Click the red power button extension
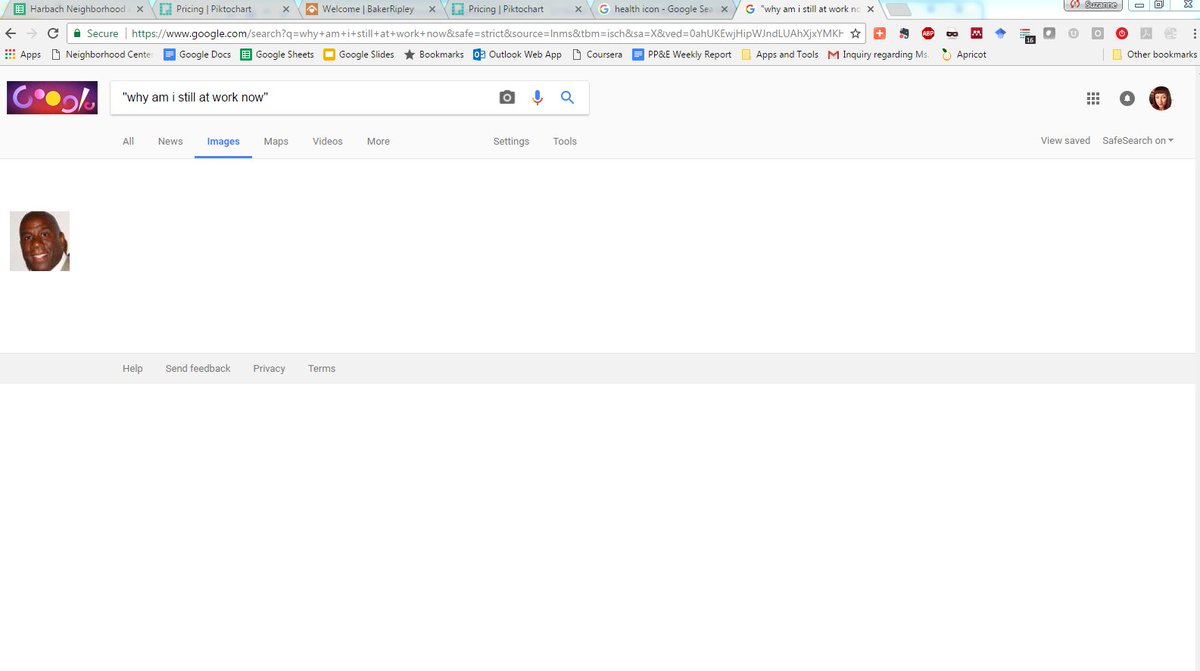This screenshot has width=1200, height=671. click(1121, 33)
